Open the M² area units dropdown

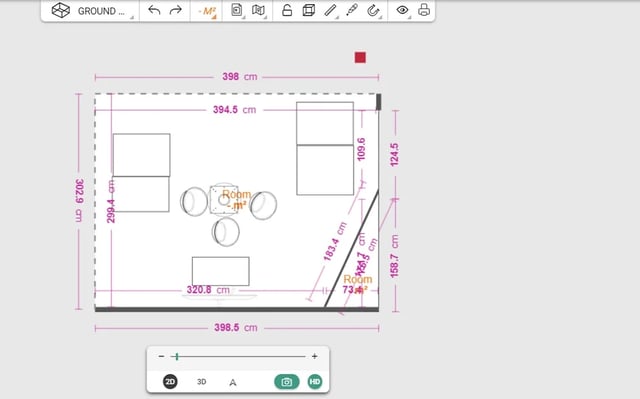(207, 11)
